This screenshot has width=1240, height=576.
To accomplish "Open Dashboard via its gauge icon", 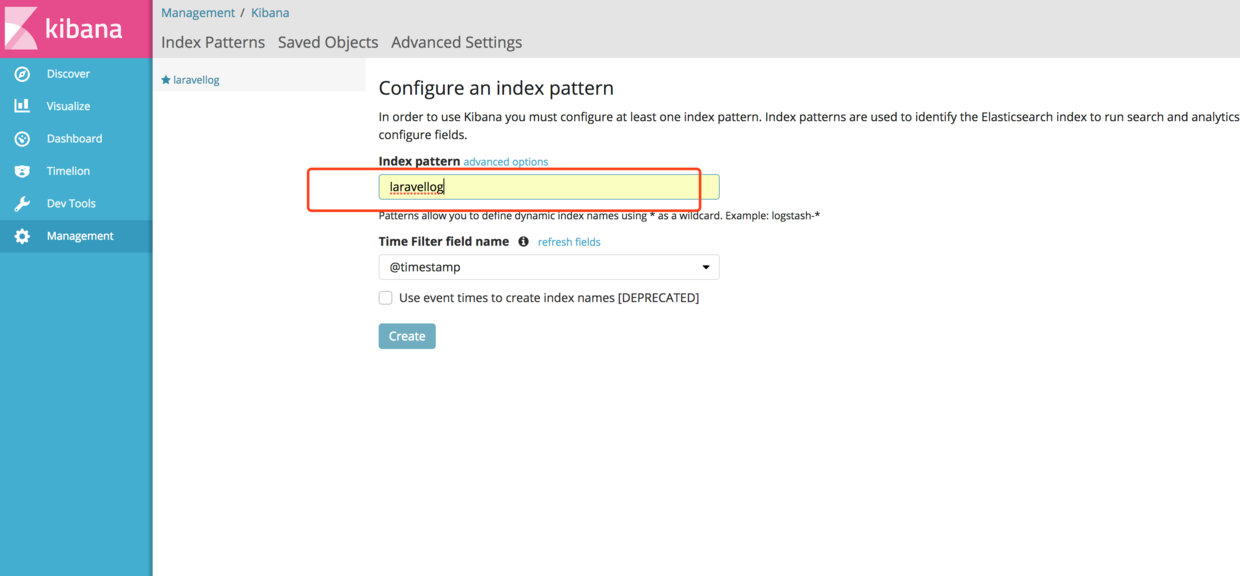I will click(22, 139).
